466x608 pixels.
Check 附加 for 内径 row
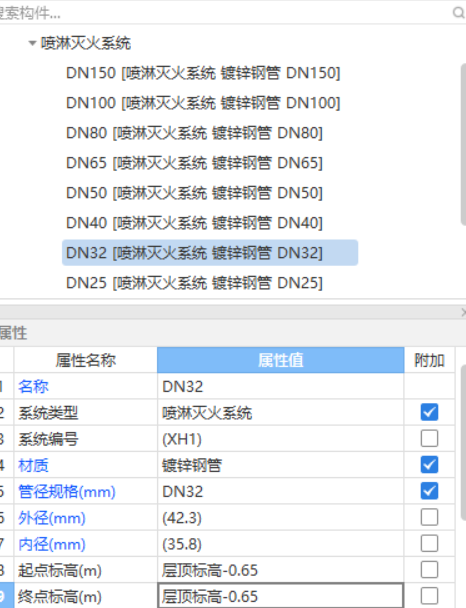pyautogui.click(x=429, y=544)
